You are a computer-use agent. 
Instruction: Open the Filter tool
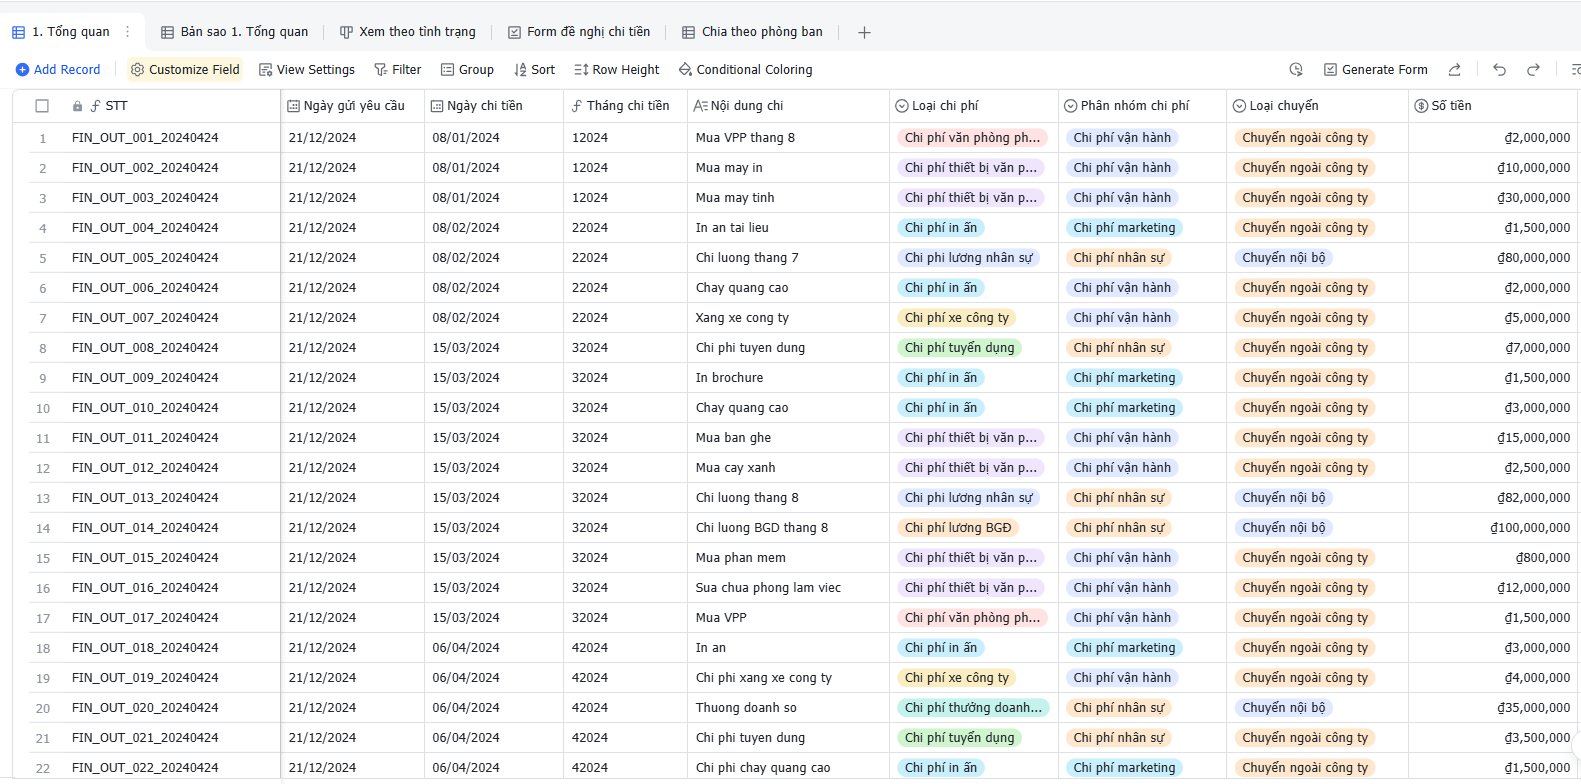coord(398,70)
